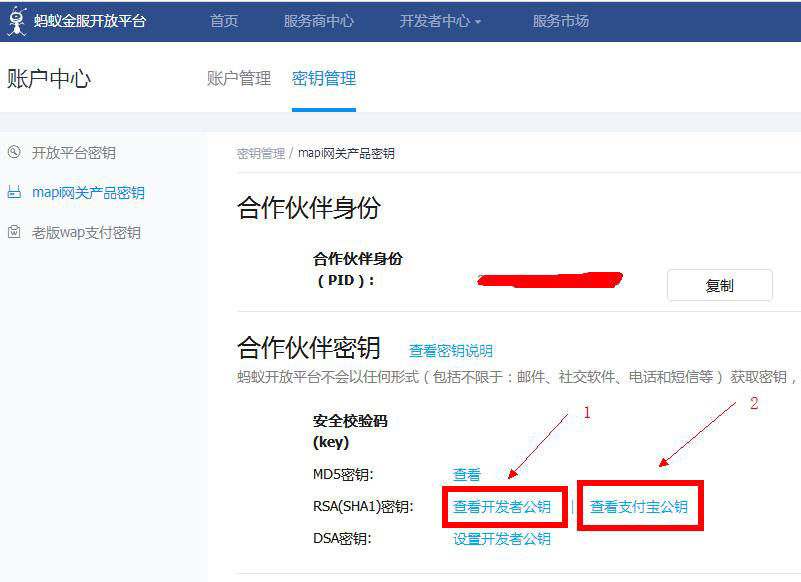Screen dimensions: 801x582
Task: Click the 蚂蚁金服开放平台 title text
Action: [90, 21]
